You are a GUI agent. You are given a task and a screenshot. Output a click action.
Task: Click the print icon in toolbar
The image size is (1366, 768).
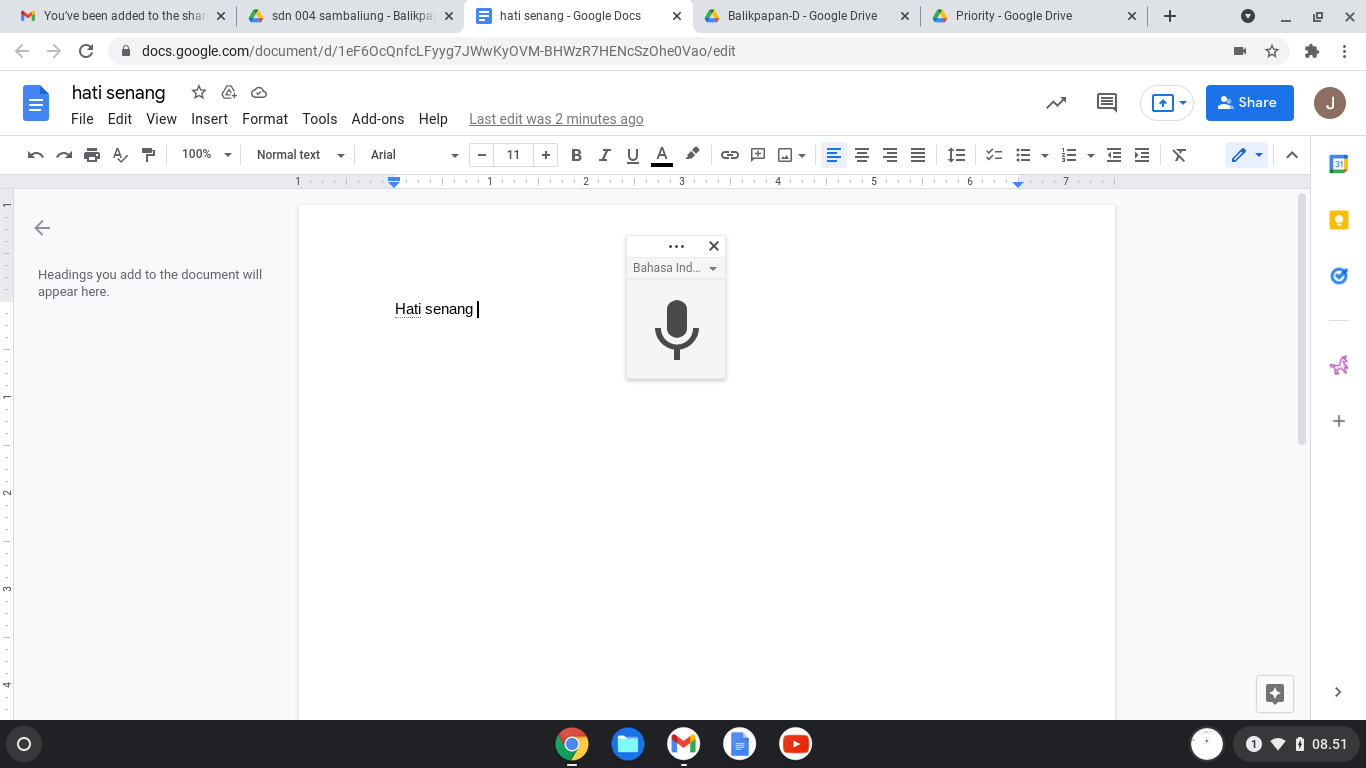click(x=92, y=155)
